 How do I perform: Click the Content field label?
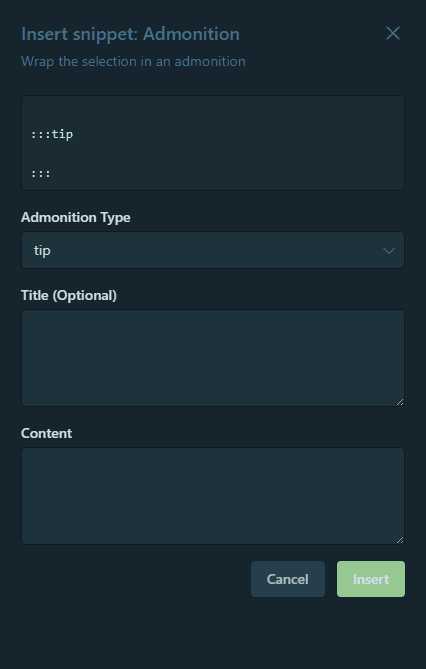tap(47, 433)
